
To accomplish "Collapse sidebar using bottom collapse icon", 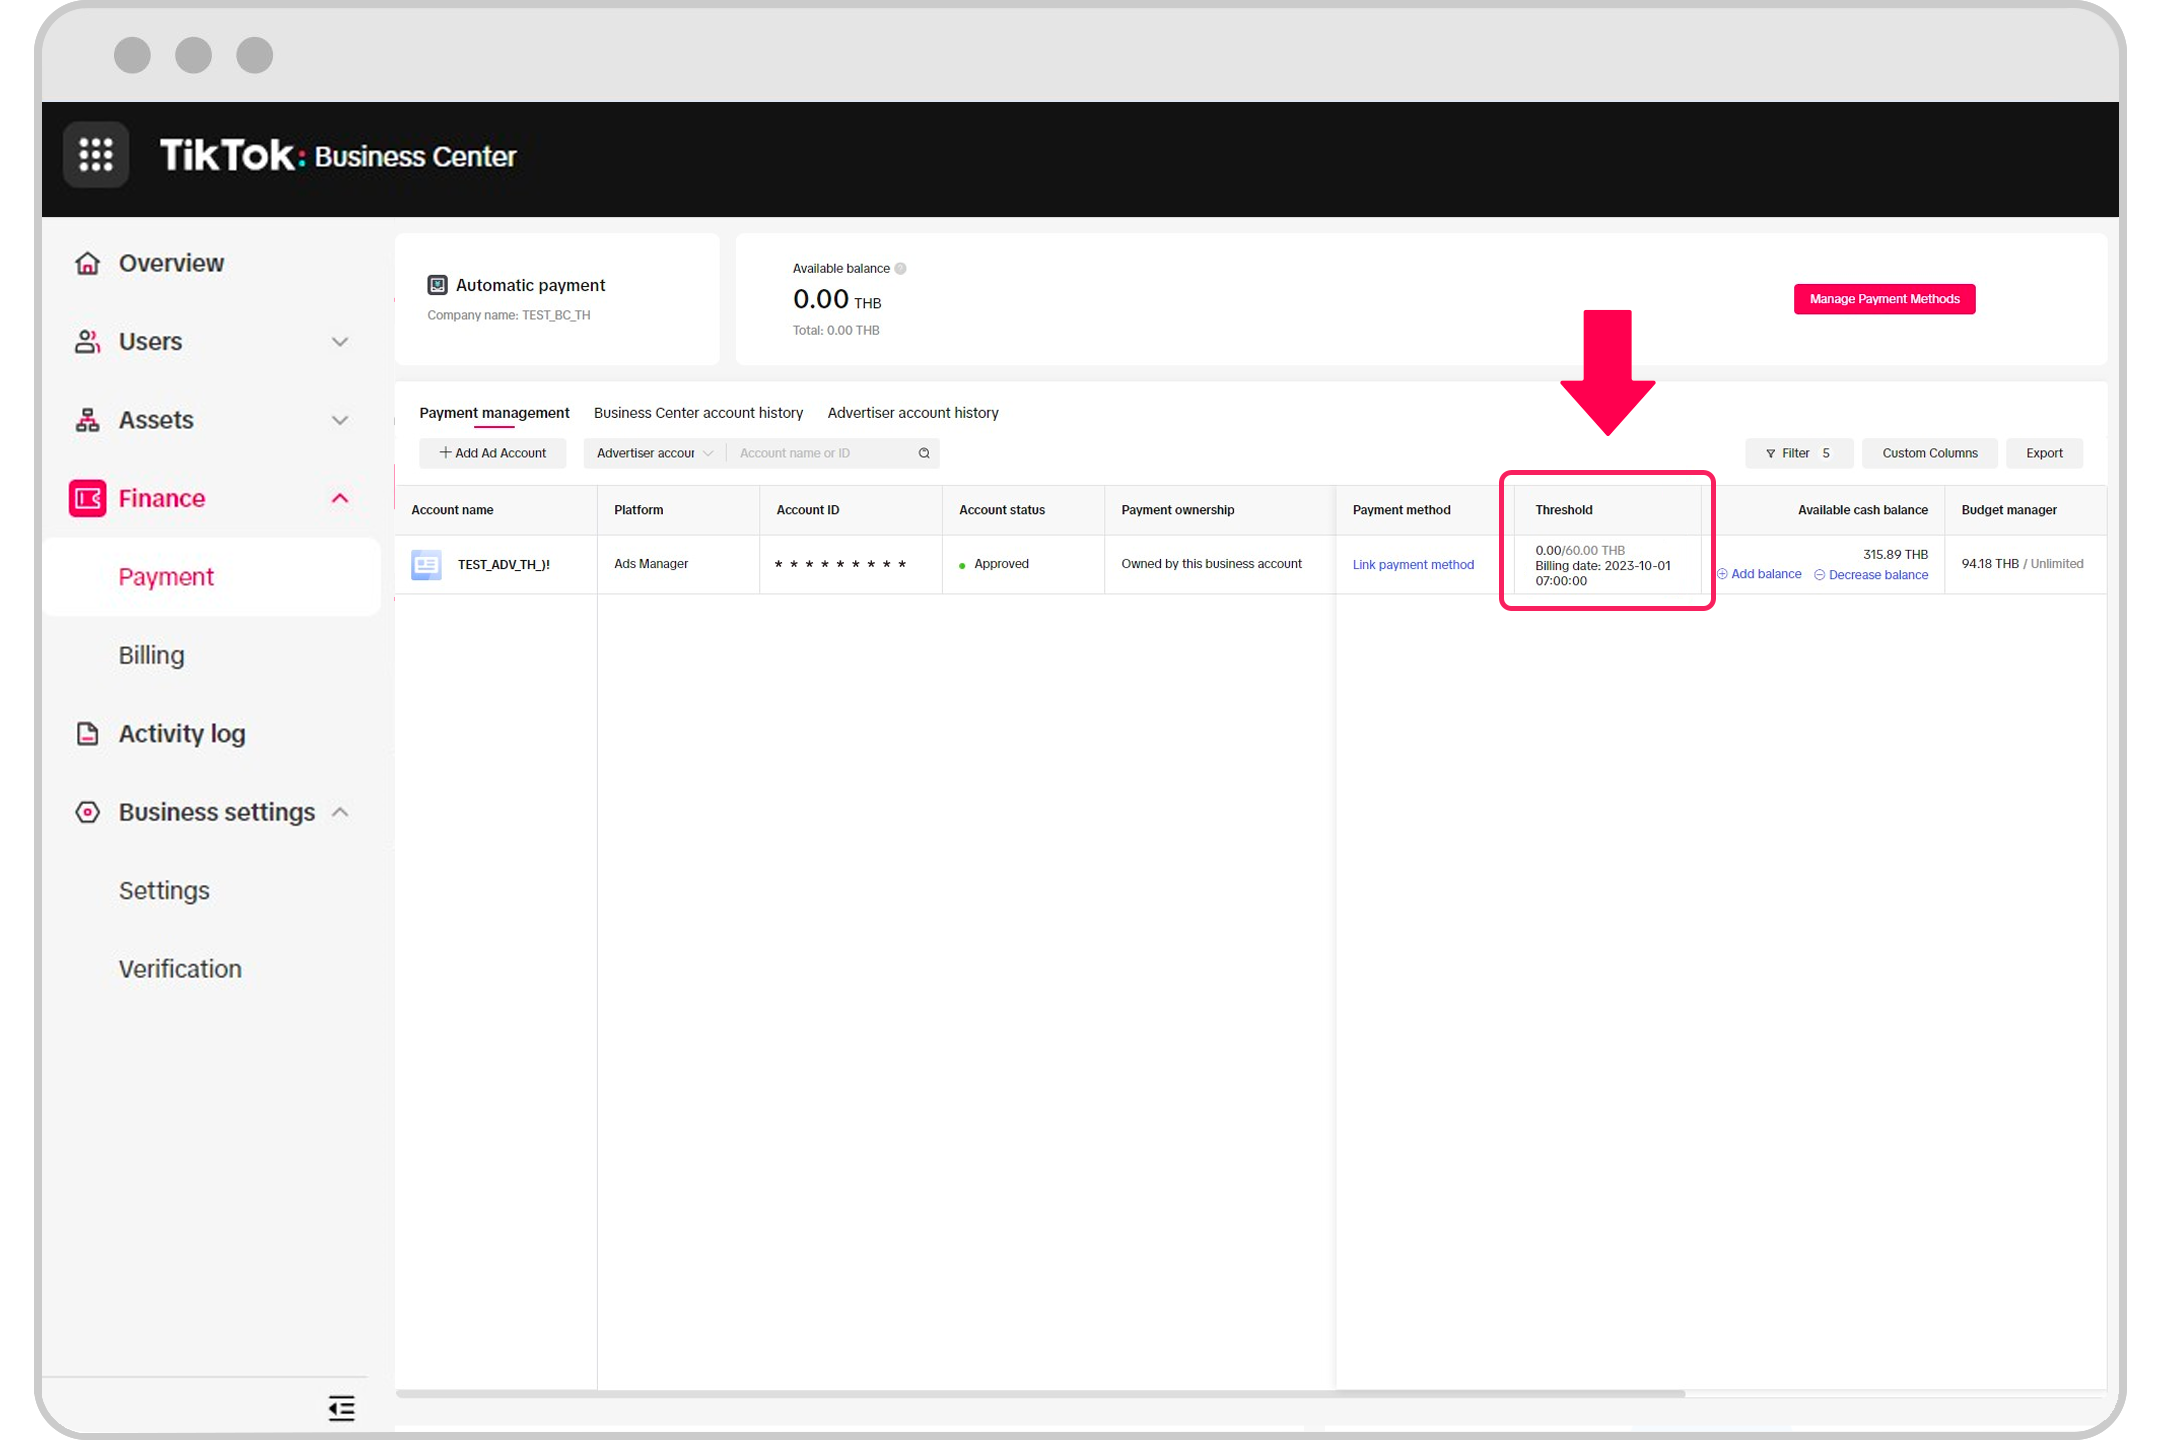I will coord(341,1408).
